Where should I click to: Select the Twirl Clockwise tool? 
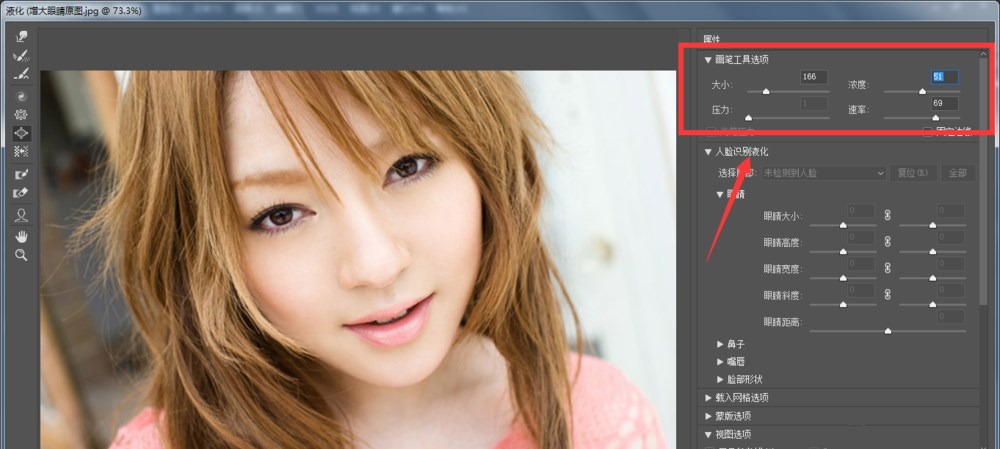[x=21, y=96]
